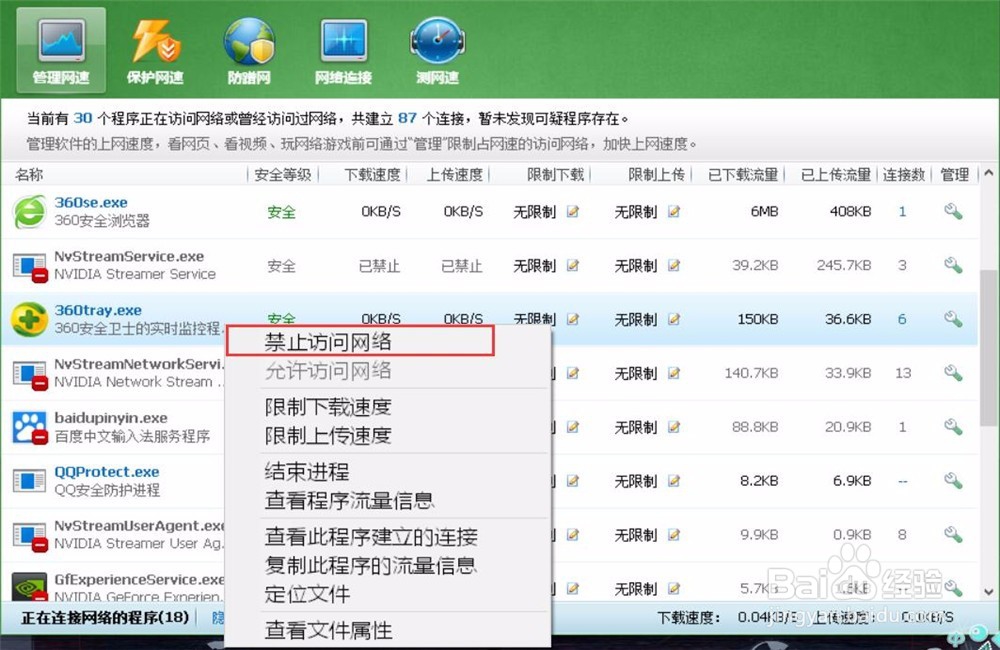
Task: Open the 保护网速 tab
Action: 155,52
